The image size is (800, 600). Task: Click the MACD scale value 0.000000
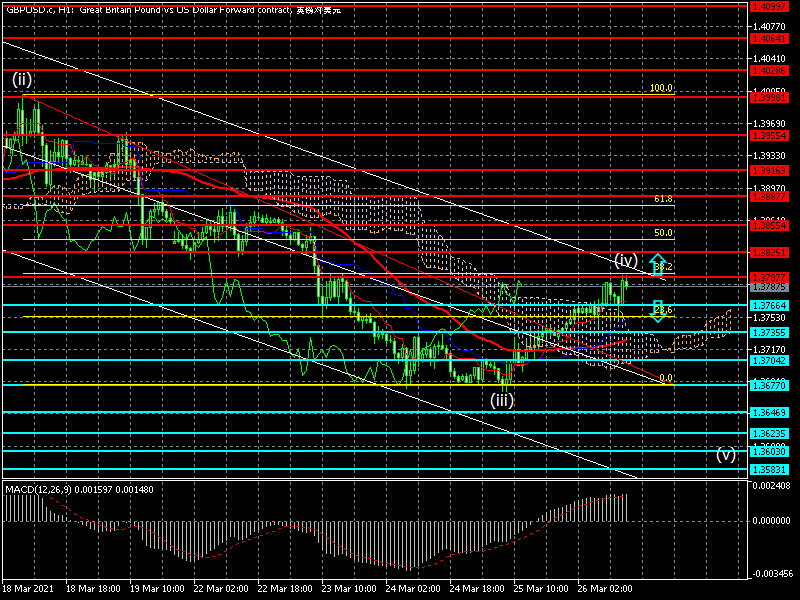pyautogui.click(x=771, y=521)
